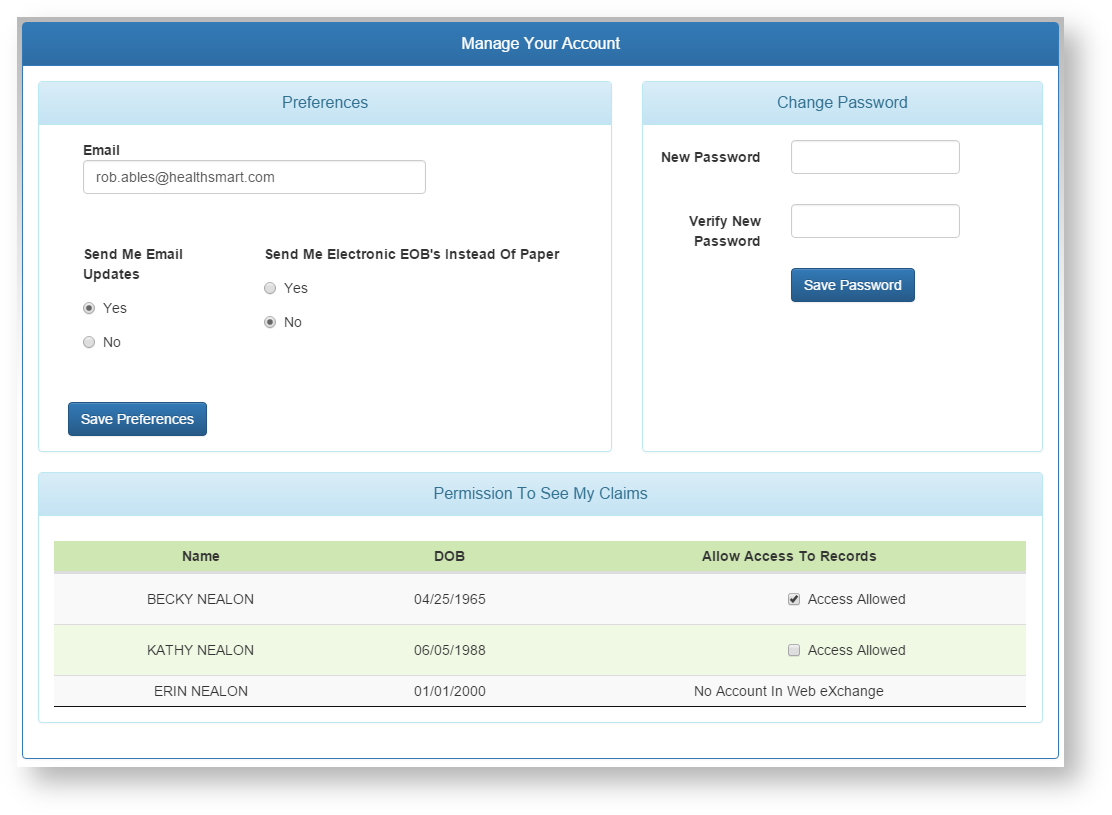Viewport: 1112px width, 815px height.
Task: Click the Change Password panel heading
Action: tap(843, 103)
